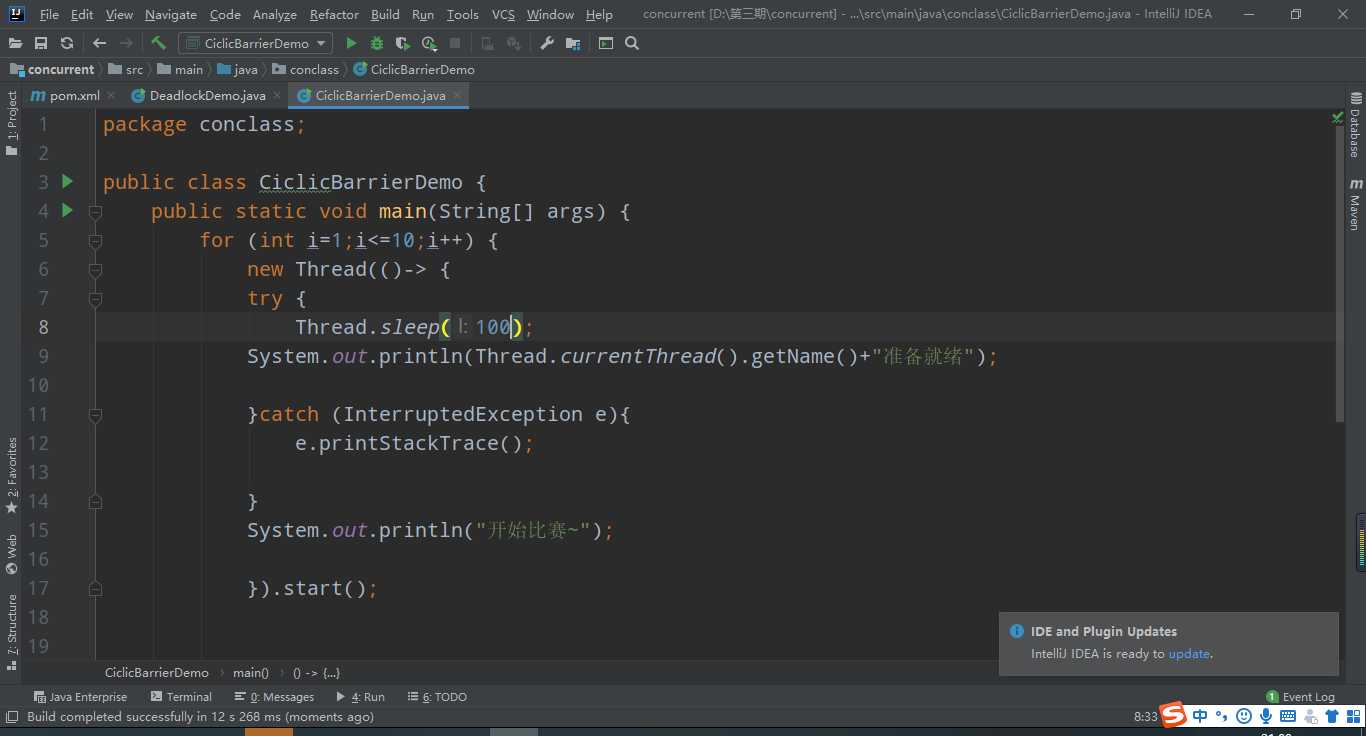
Task: Open the TODO tool window
Action: (x=436, y=697)
